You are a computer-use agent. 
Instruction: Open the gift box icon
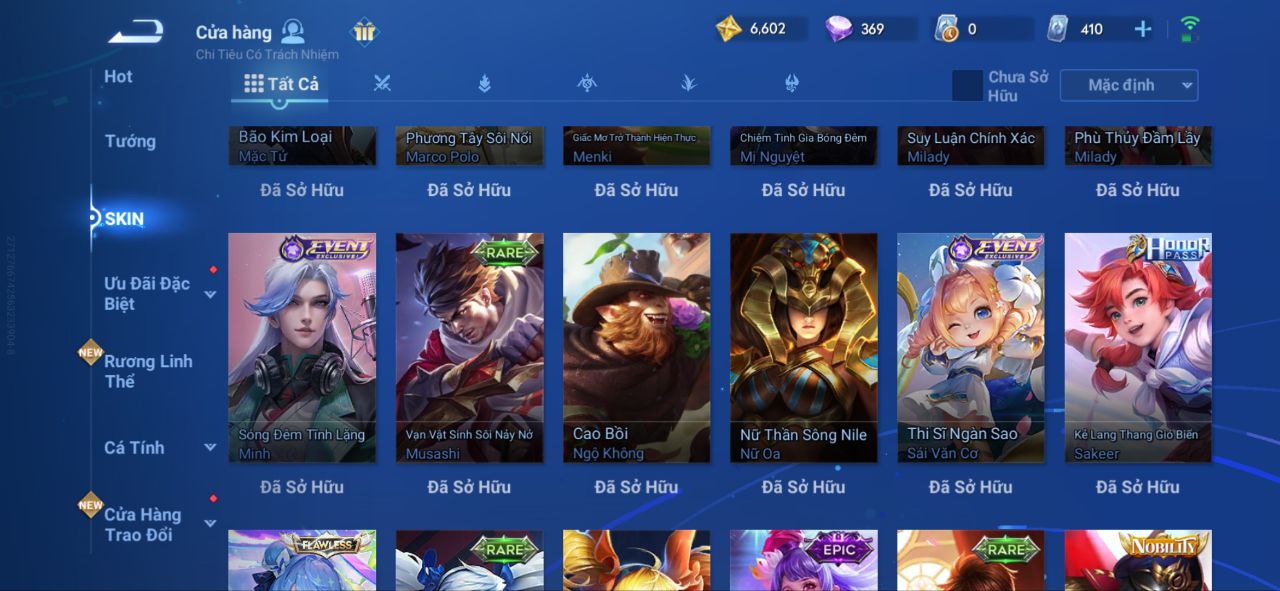[364, 32]
